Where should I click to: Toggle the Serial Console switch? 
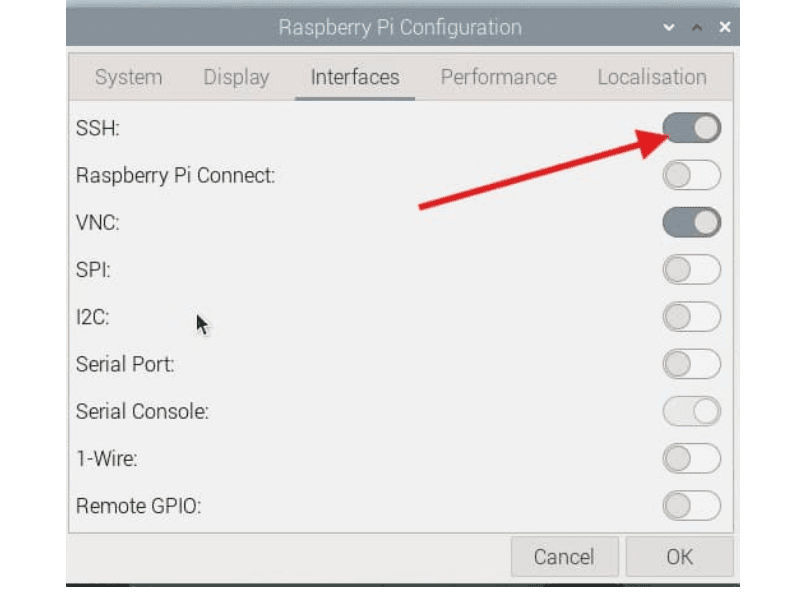tap(692, 411)
